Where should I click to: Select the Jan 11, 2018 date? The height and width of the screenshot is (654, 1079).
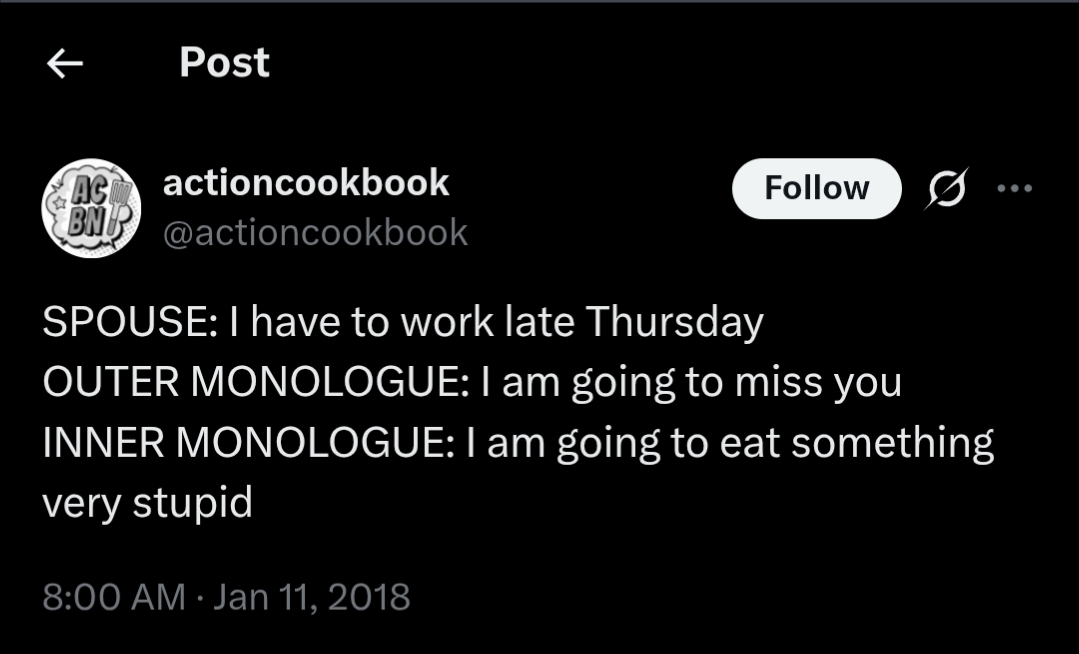tap(313, 597)
